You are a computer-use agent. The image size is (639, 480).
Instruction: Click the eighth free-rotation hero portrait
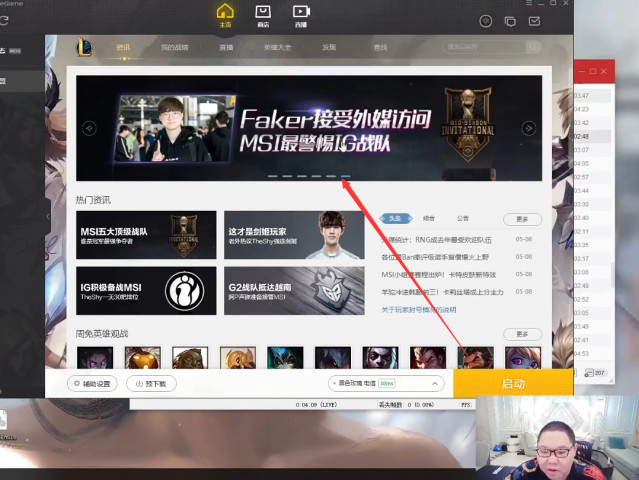tap(428, 358)
